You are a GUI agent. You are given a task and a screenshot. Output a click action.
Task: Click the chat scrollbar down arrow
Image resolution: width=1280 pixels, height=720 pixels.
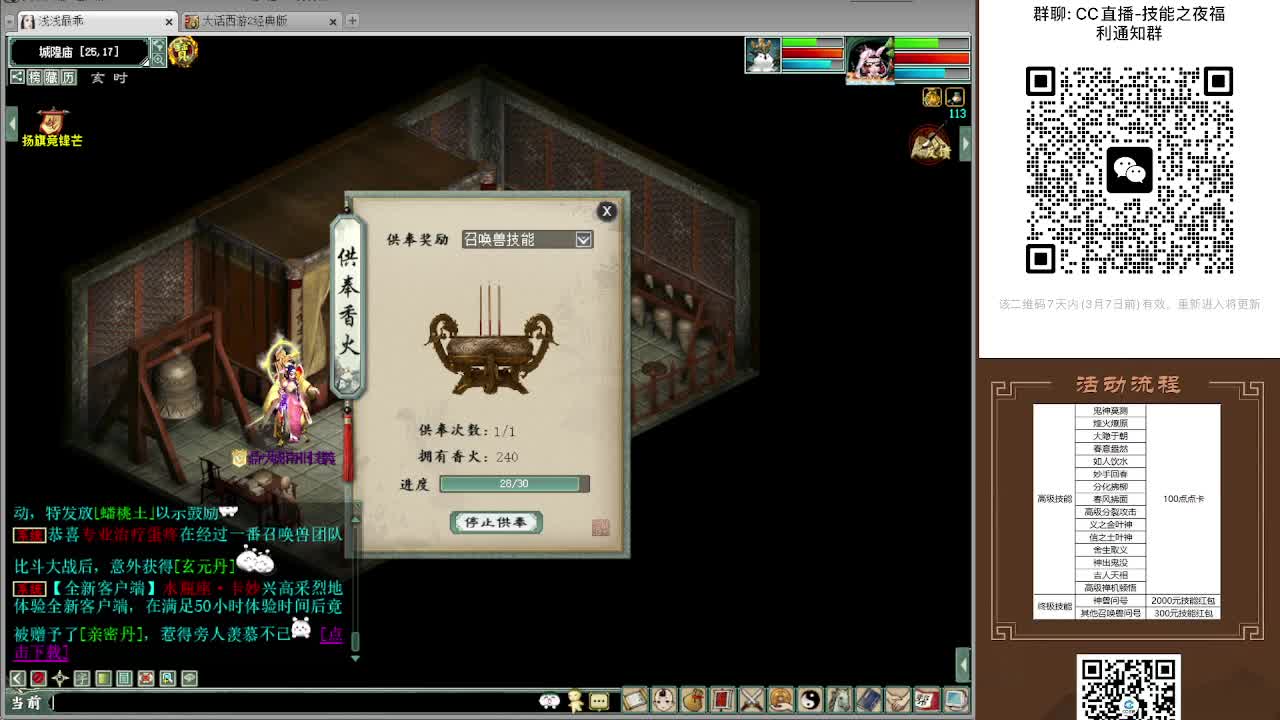point(354,657)
